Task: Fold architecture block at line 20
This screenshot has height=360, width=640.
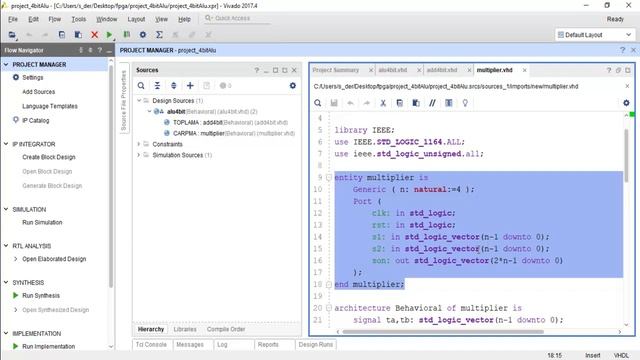Action: pyautogui.click(x=329, y=308)
